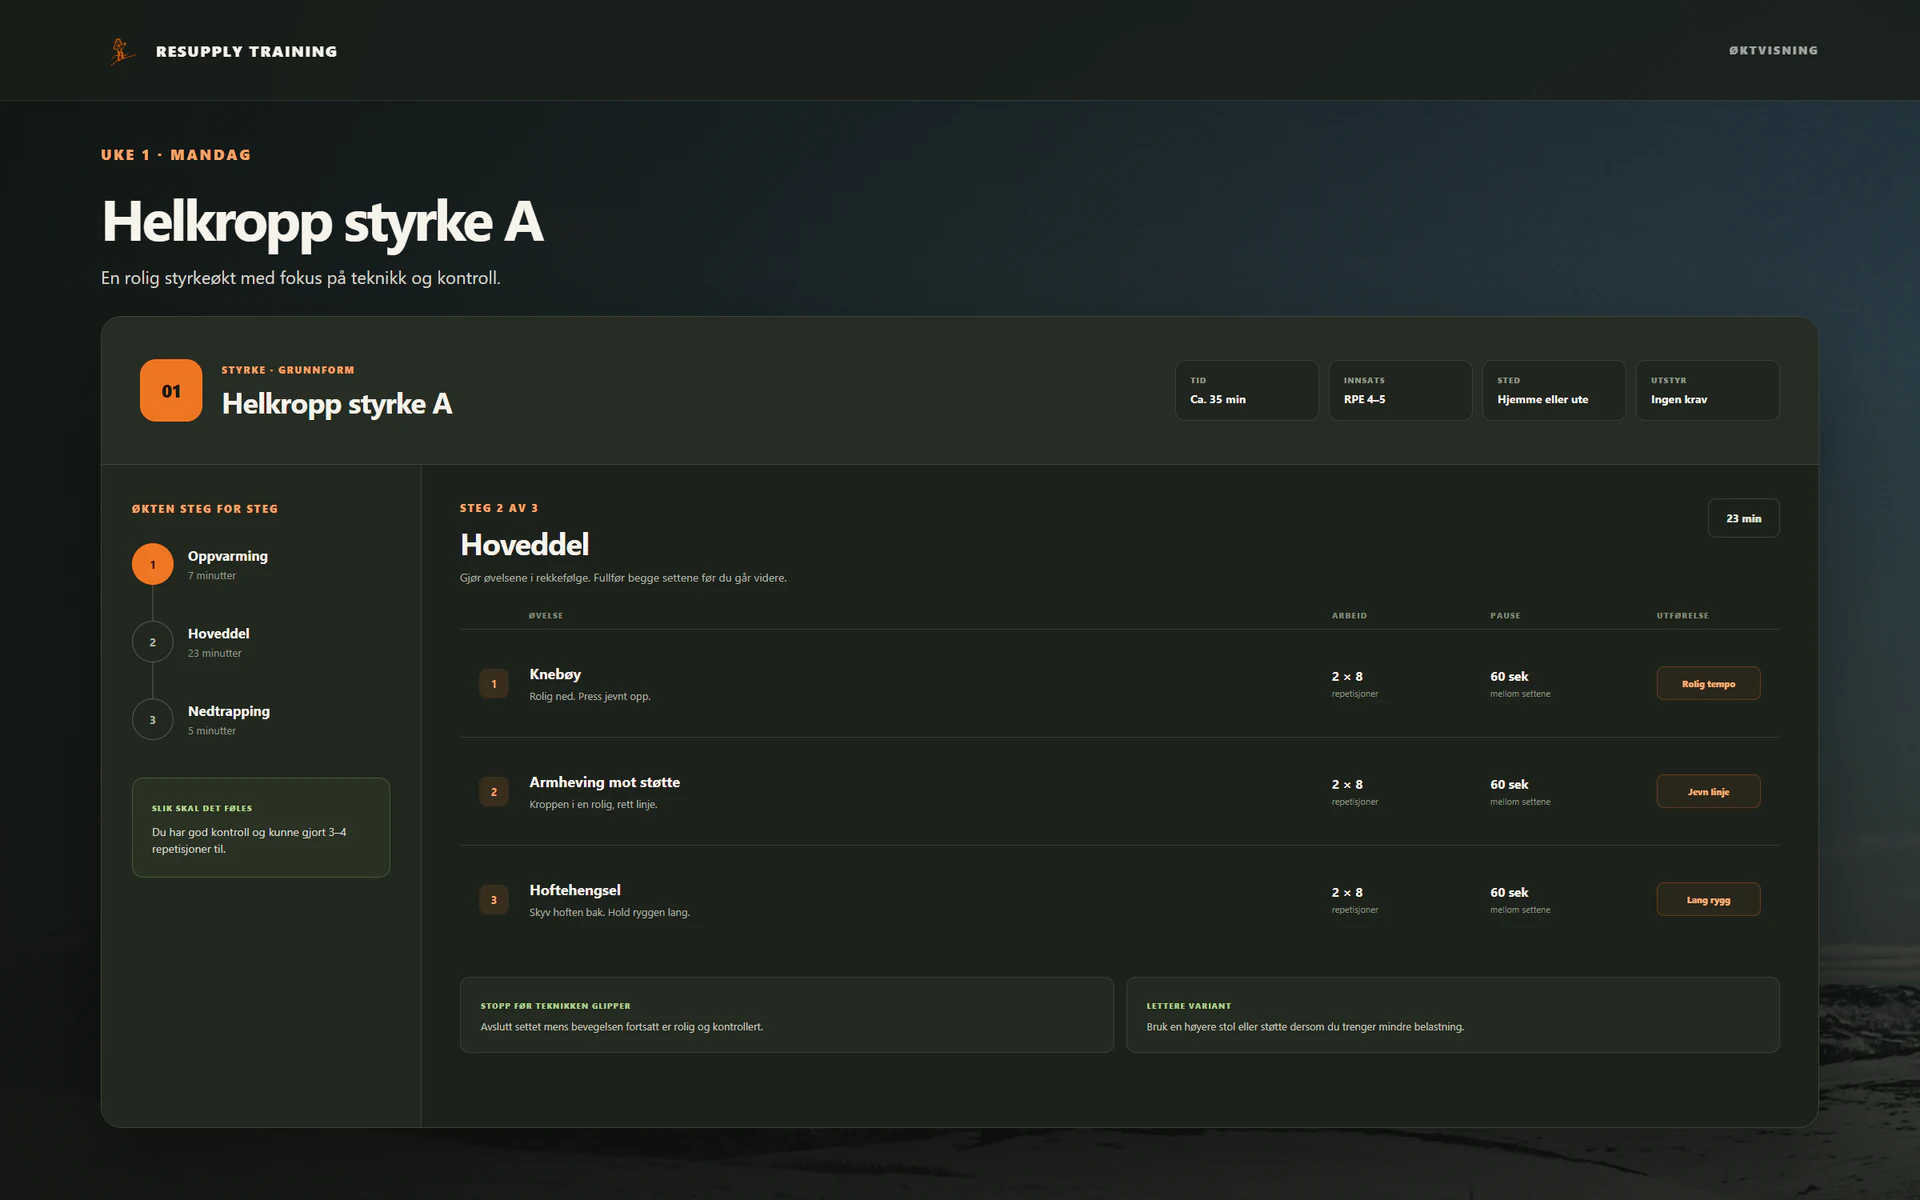The height and width of the screenshot is (1200, 1920).
Task: Click step circle number 1 for Oppvarming
Action: [153, 565]
